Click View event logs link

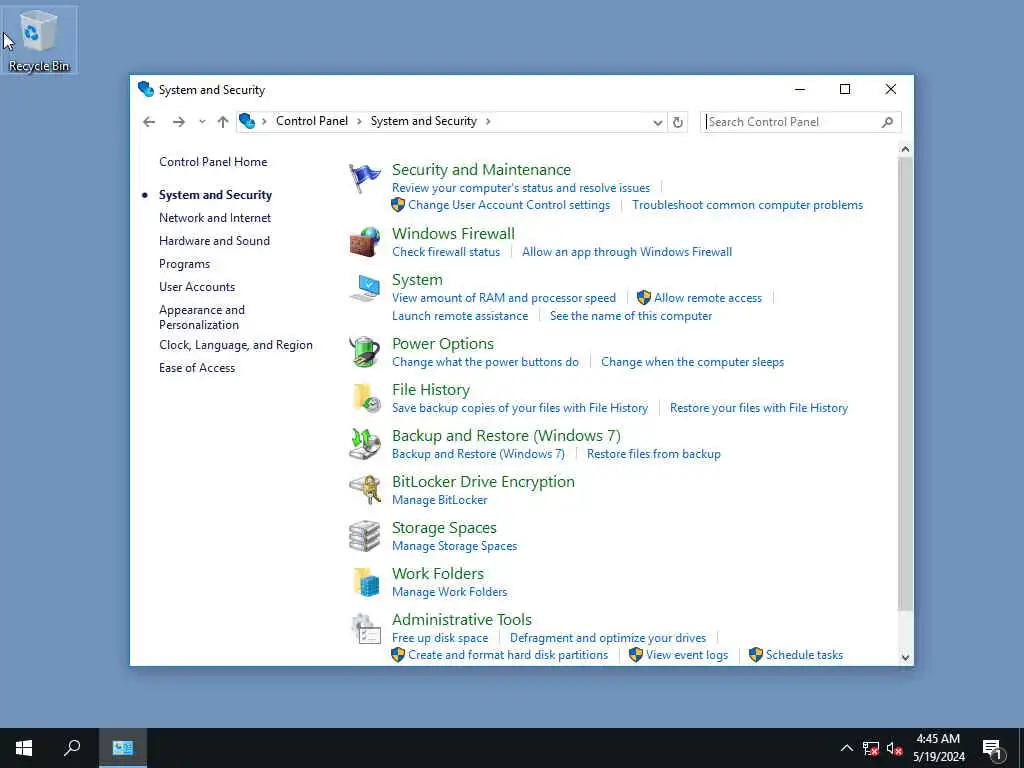[x=687, y=655]
